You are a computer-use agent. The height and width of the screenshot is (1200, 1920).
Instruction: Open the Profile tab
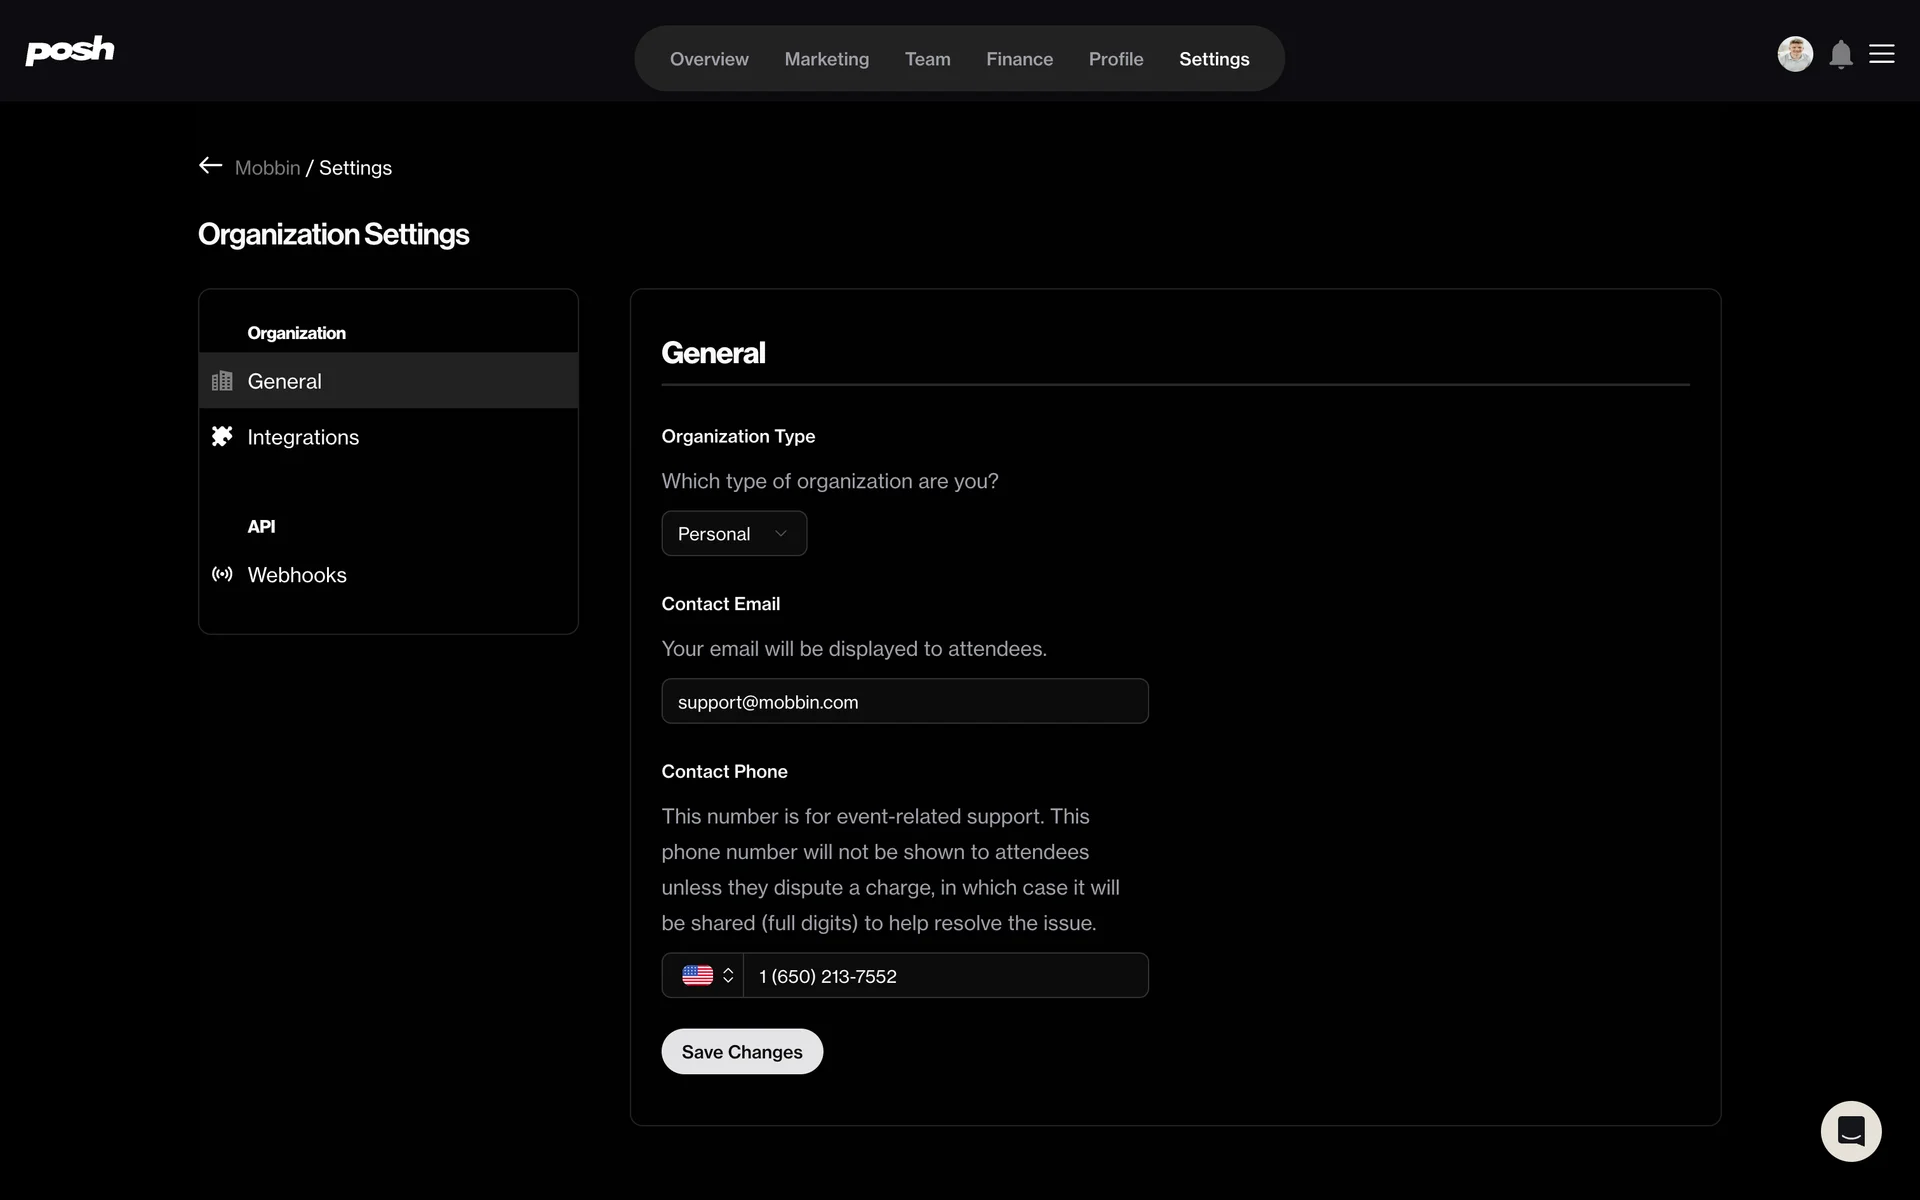[x=1115, y=59]
